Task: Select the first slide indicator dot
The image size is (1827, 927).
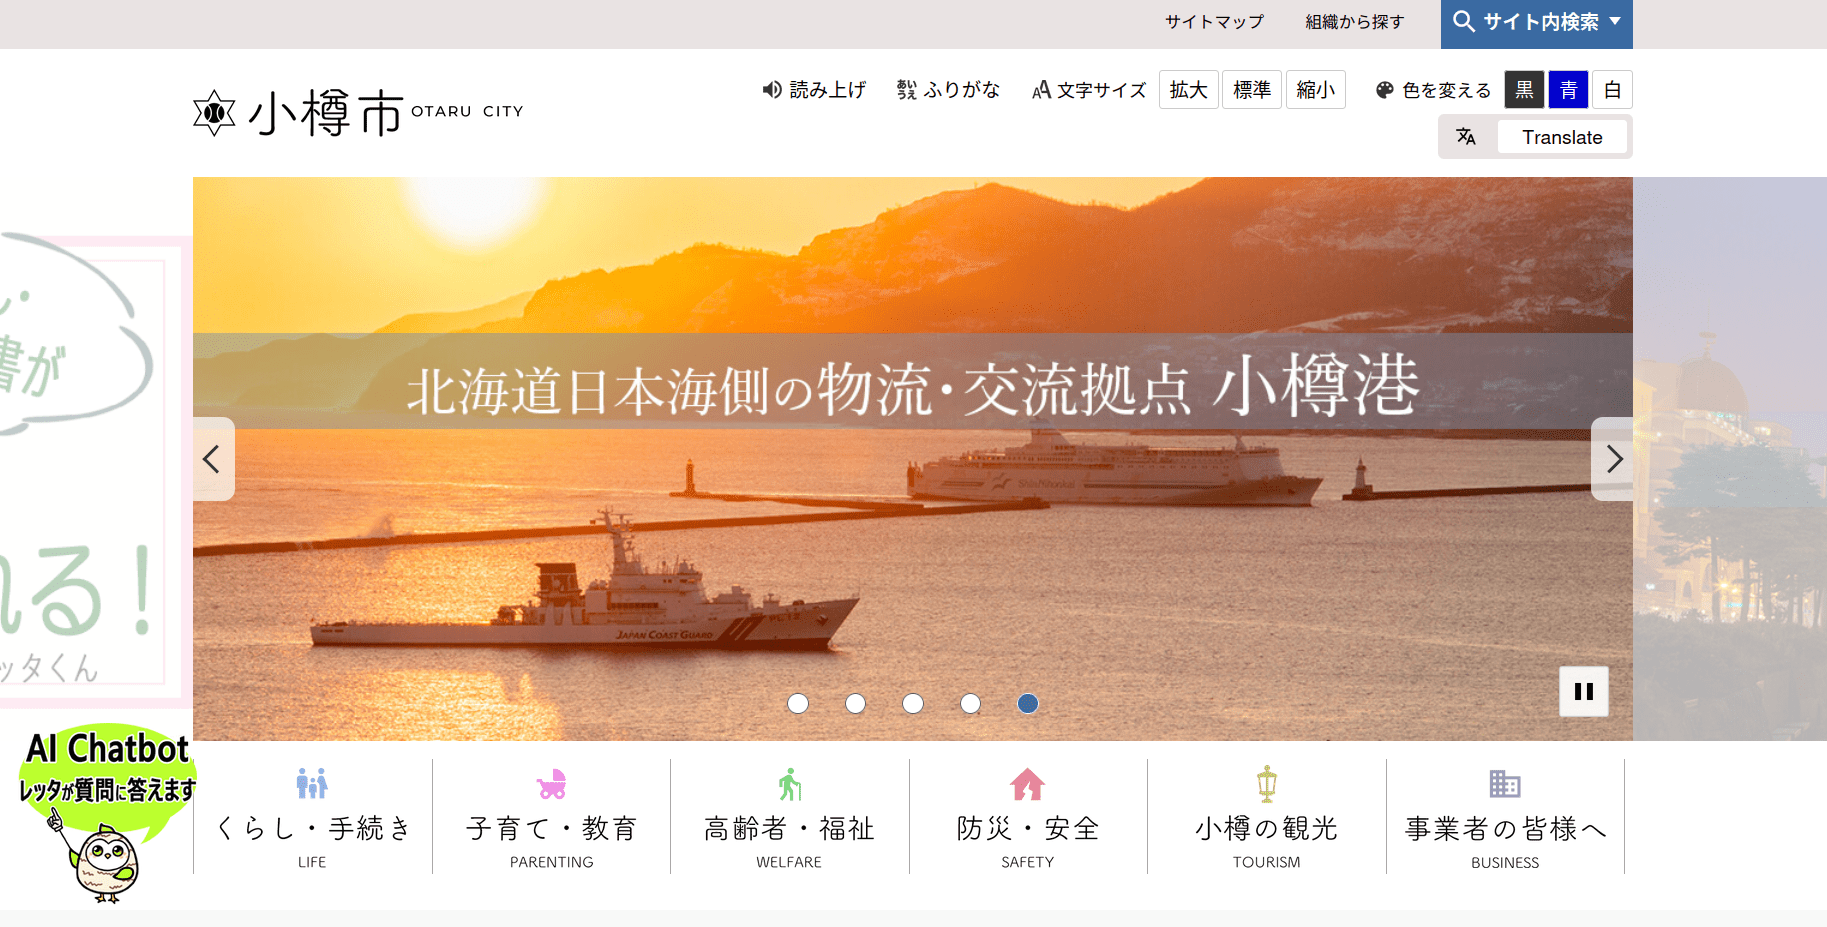Action: coord(798,704)
